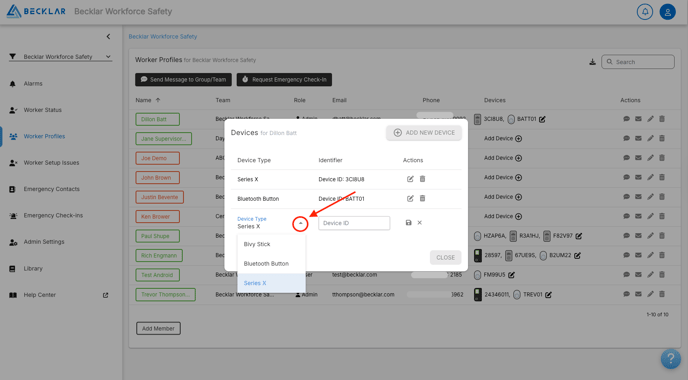Edit devices in Rich Engmann row
Viewport: 688px width, 380px height.
(x=577, y=255)
